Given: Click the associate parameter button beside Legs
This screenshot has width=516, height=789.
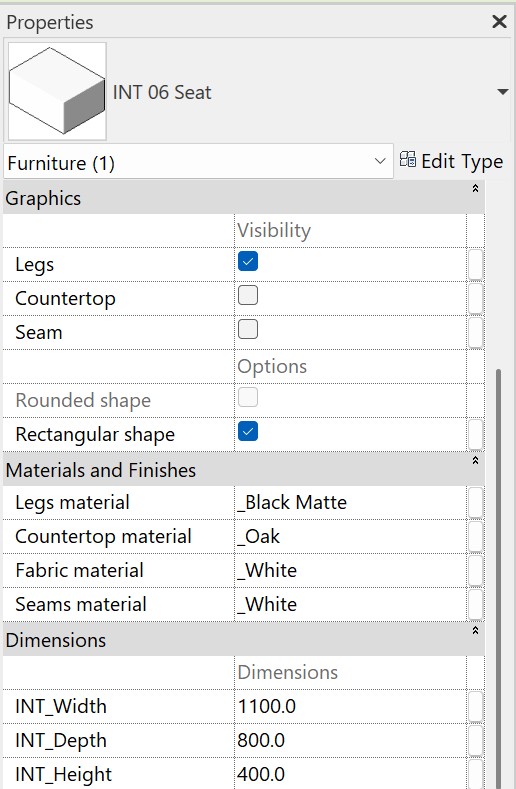Looking at the screenshot, I should click(475, 265).
